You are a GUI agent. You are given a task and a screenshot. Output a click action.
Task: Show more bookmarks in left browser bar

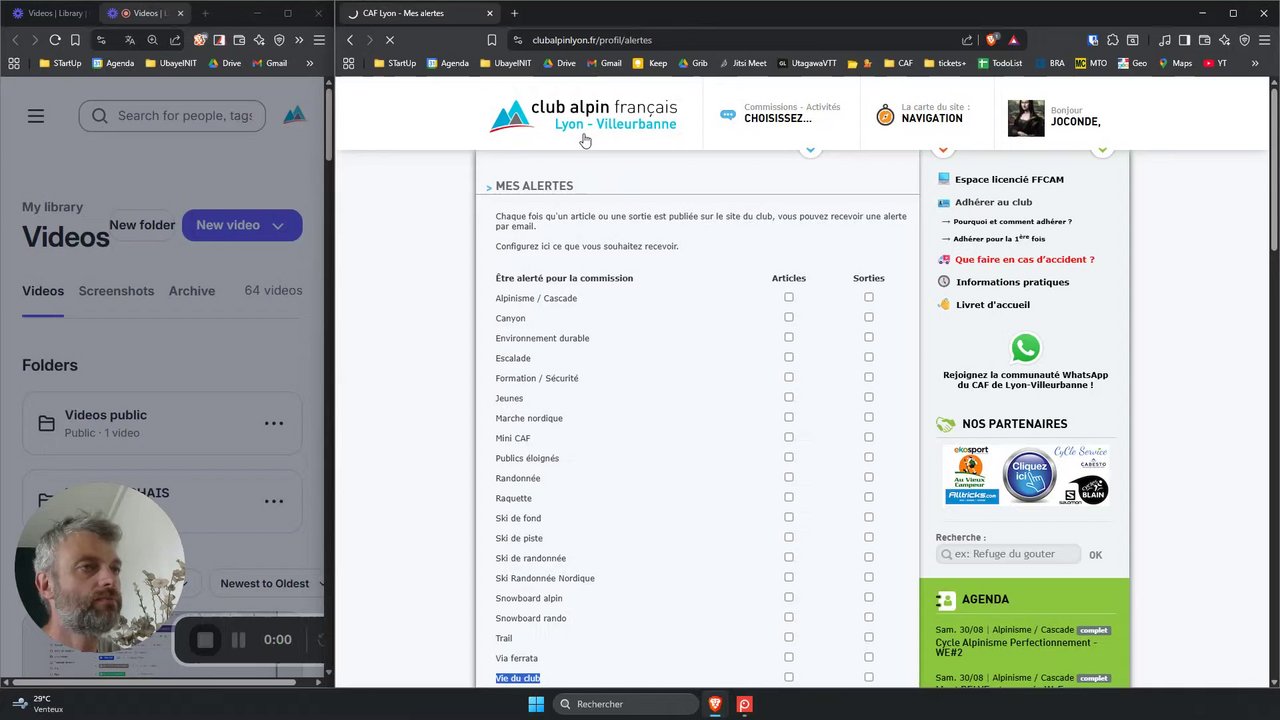tap(310, 63)
